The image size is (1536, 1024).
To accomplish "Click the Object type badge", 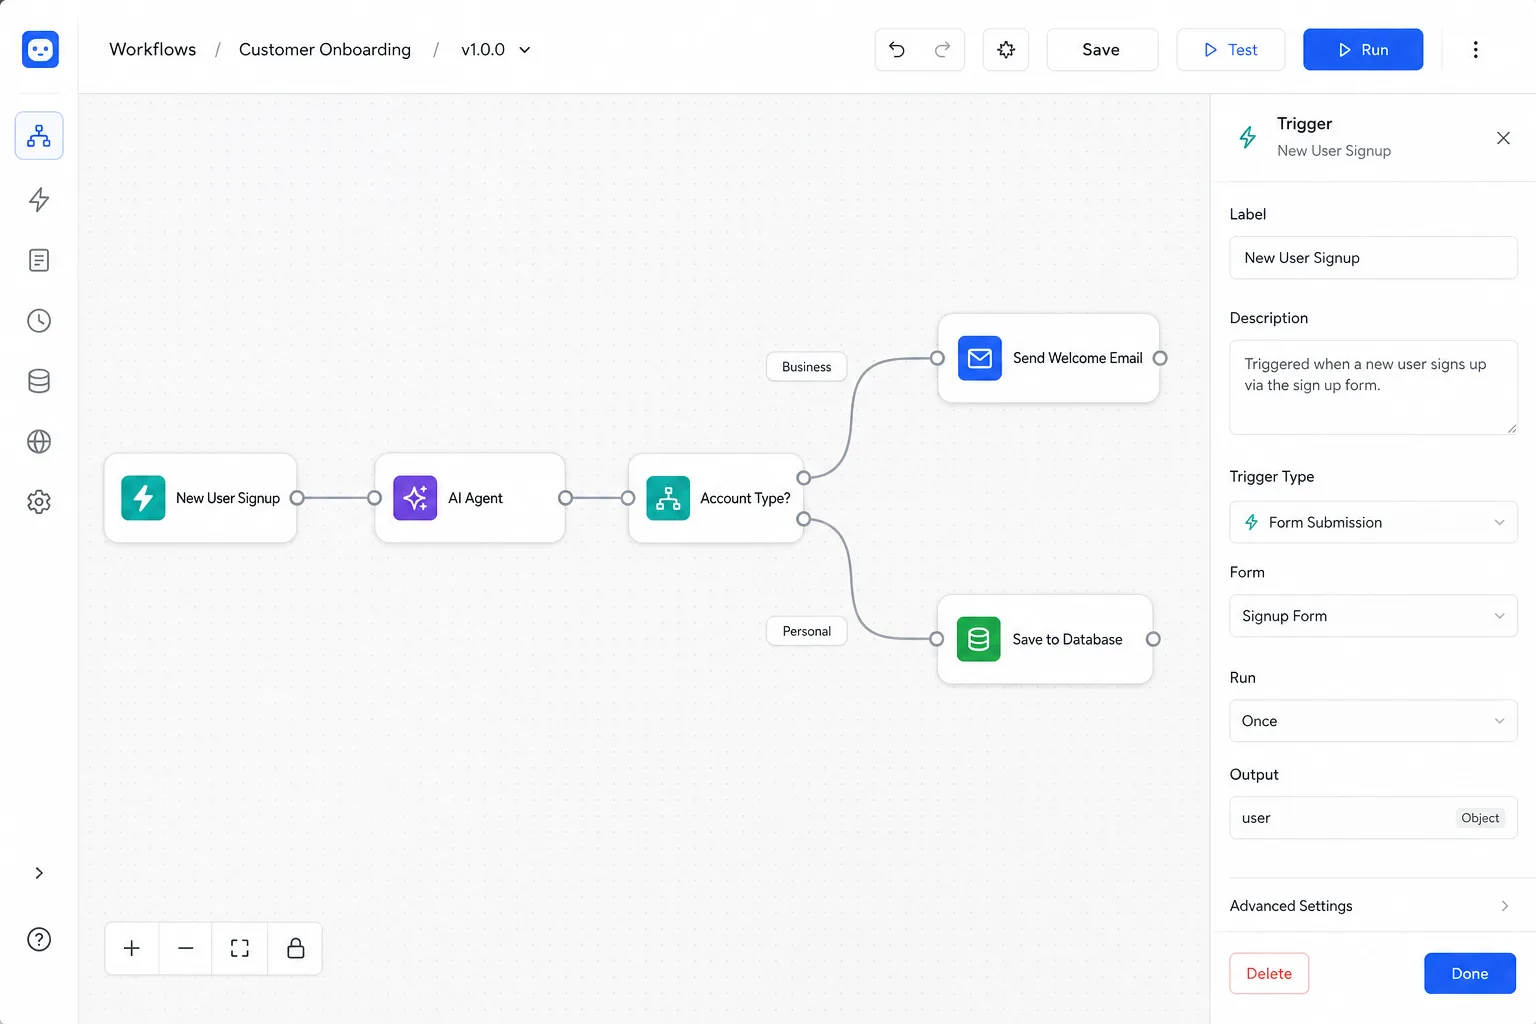I will [x=1480, y=818].
